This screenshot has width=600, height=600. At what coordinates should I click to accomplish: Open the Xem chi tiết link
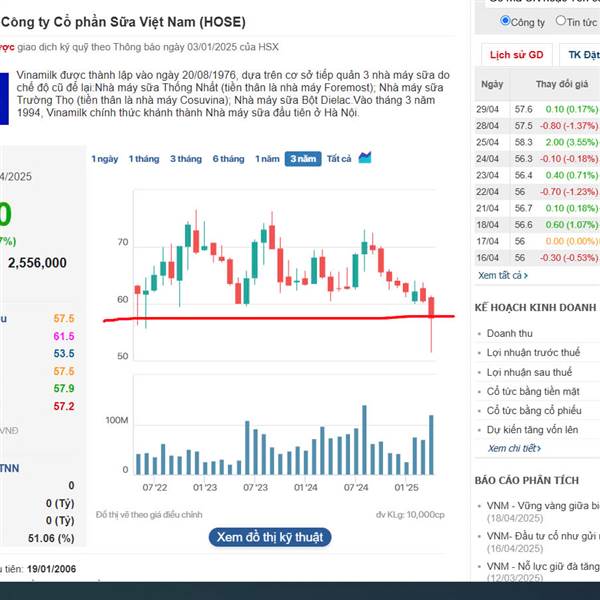(x=514, y=448)
